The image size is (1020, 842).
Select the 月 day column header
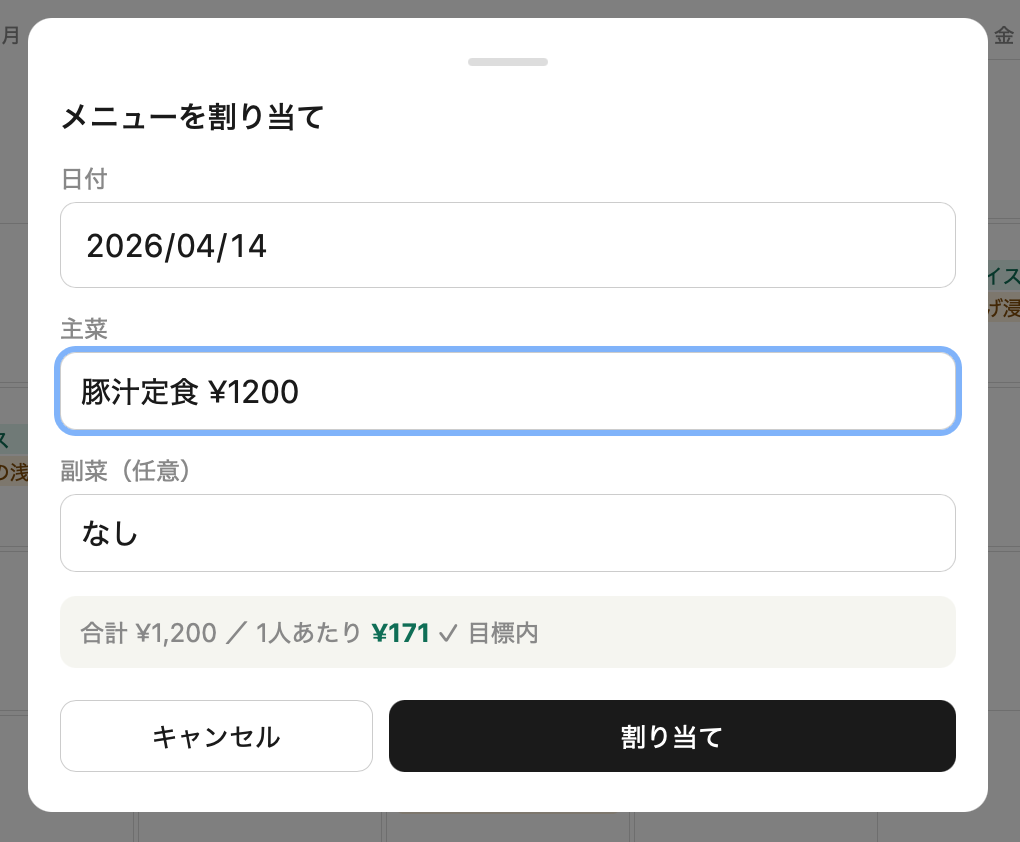[10, 36]
